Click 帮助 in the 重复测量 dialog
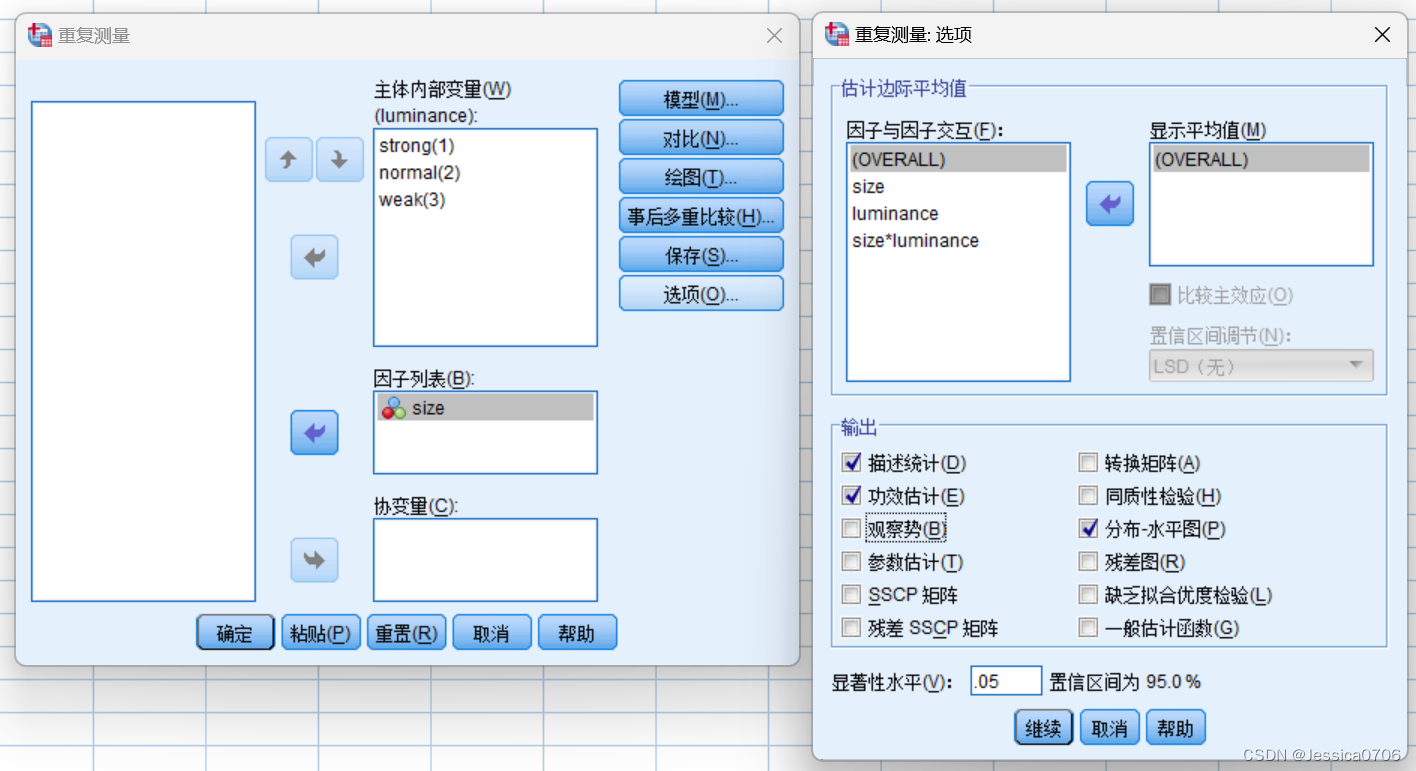 (x=577, y=633)
